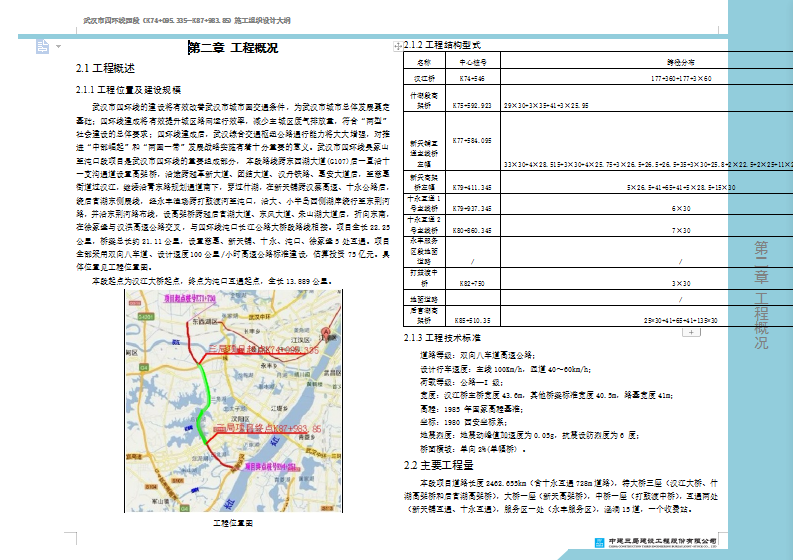Click the line starting '本段起点为汉江大桥起点'
The height and width of the screenshot is (560, 793).
(211, 281)
